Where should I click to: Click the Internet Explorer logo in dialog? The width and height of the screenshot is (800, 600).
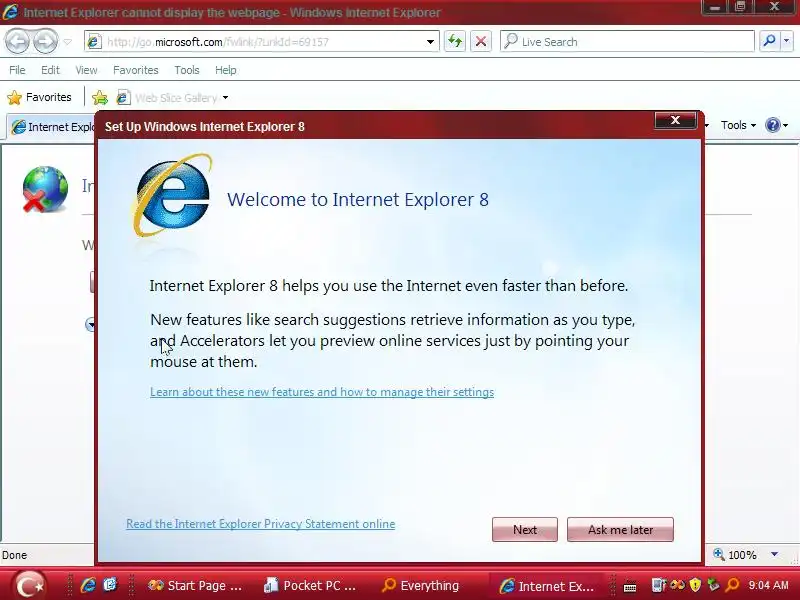pos(172,195)
